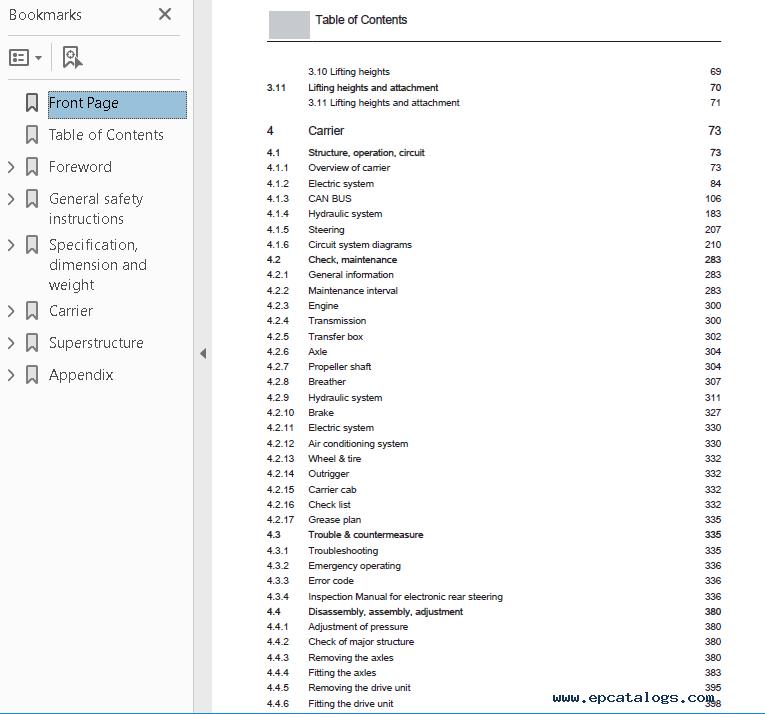Click the Foreword bookmark icon
This screenshot has height=714, width=765.
(32, 167)
